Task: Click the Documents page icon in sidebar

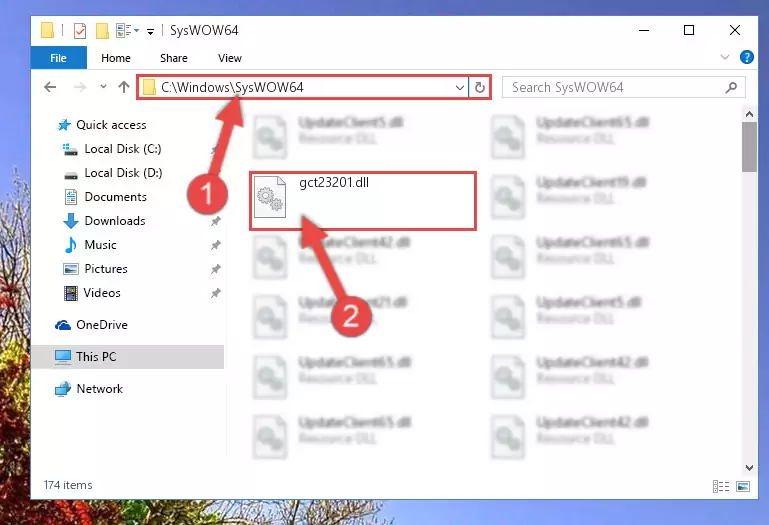Action: point(71,197)
